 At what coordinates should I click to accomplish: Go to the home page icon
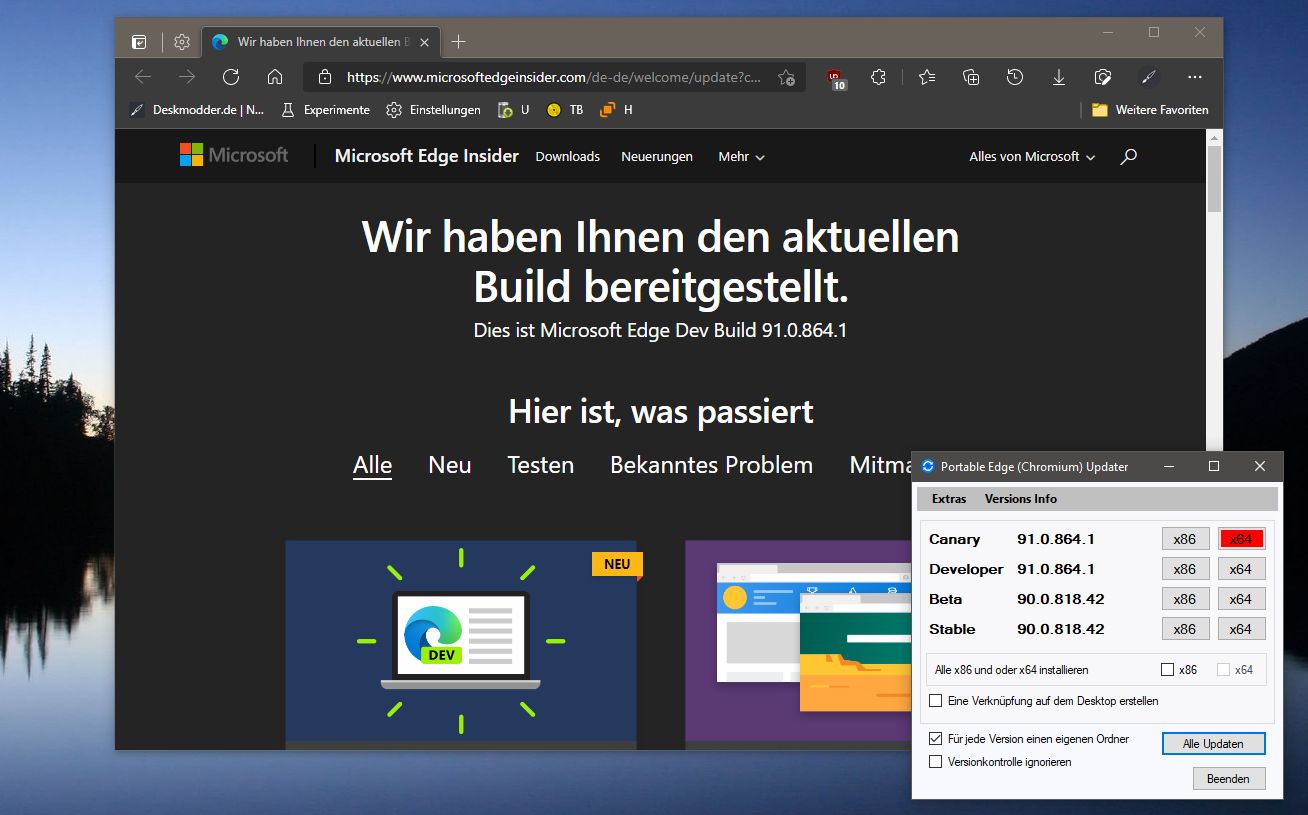[275, 77]
